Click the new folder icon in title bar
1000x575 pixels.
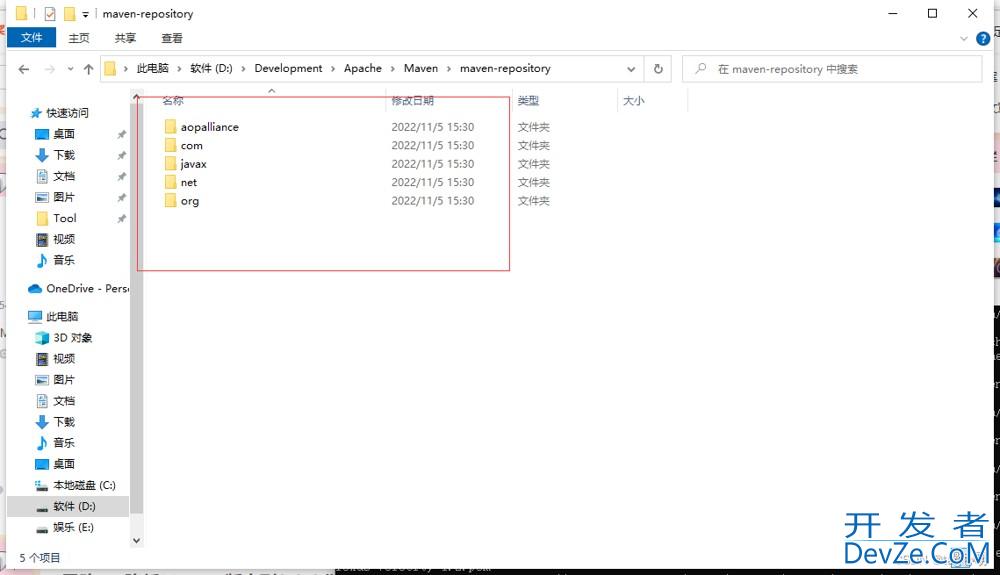click(70, 13)
